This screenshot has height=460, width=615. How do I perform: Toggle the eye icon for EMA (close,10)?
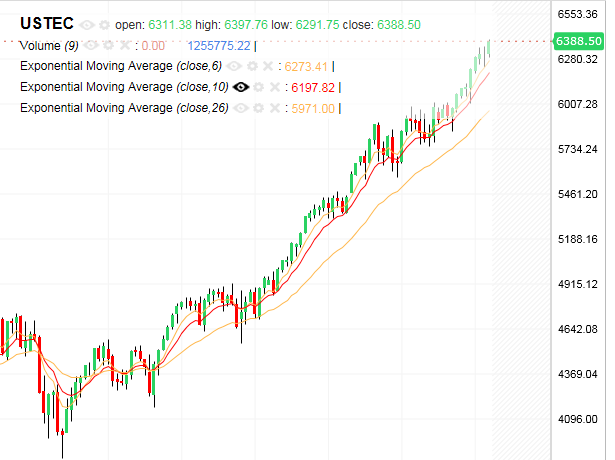[x=241, y=87]
